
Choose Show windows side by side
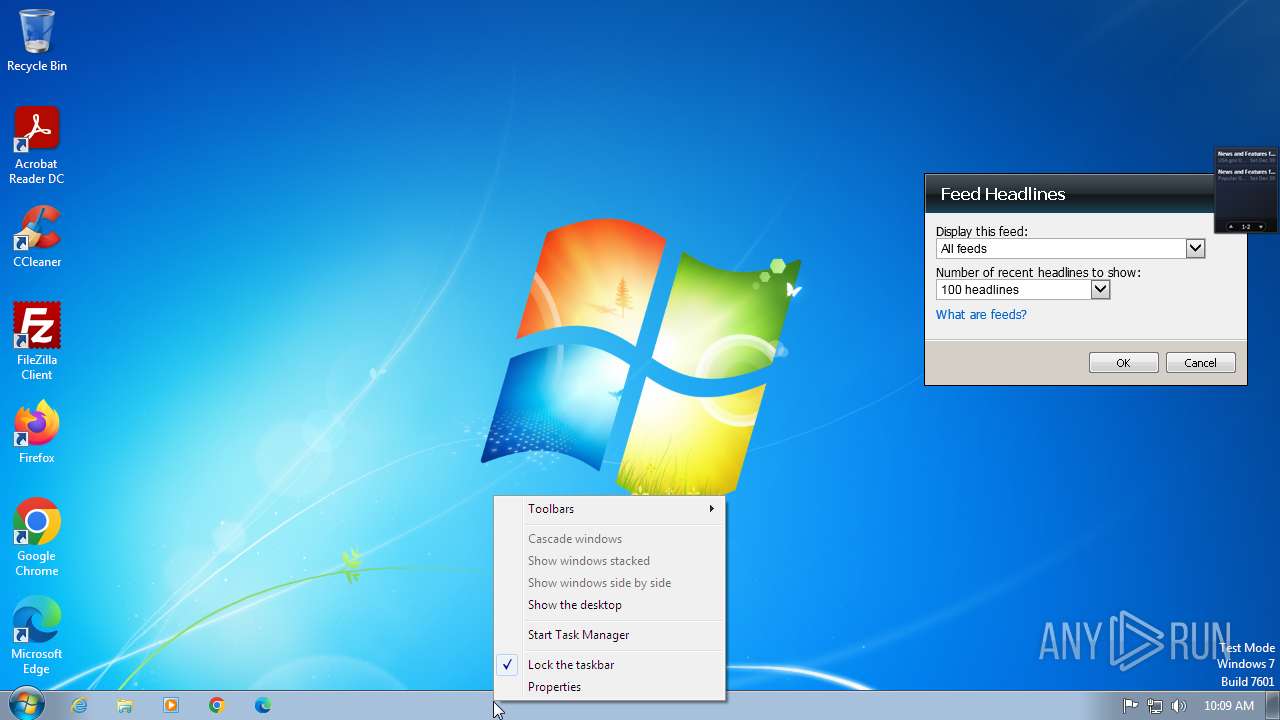(x=609, y=583)
